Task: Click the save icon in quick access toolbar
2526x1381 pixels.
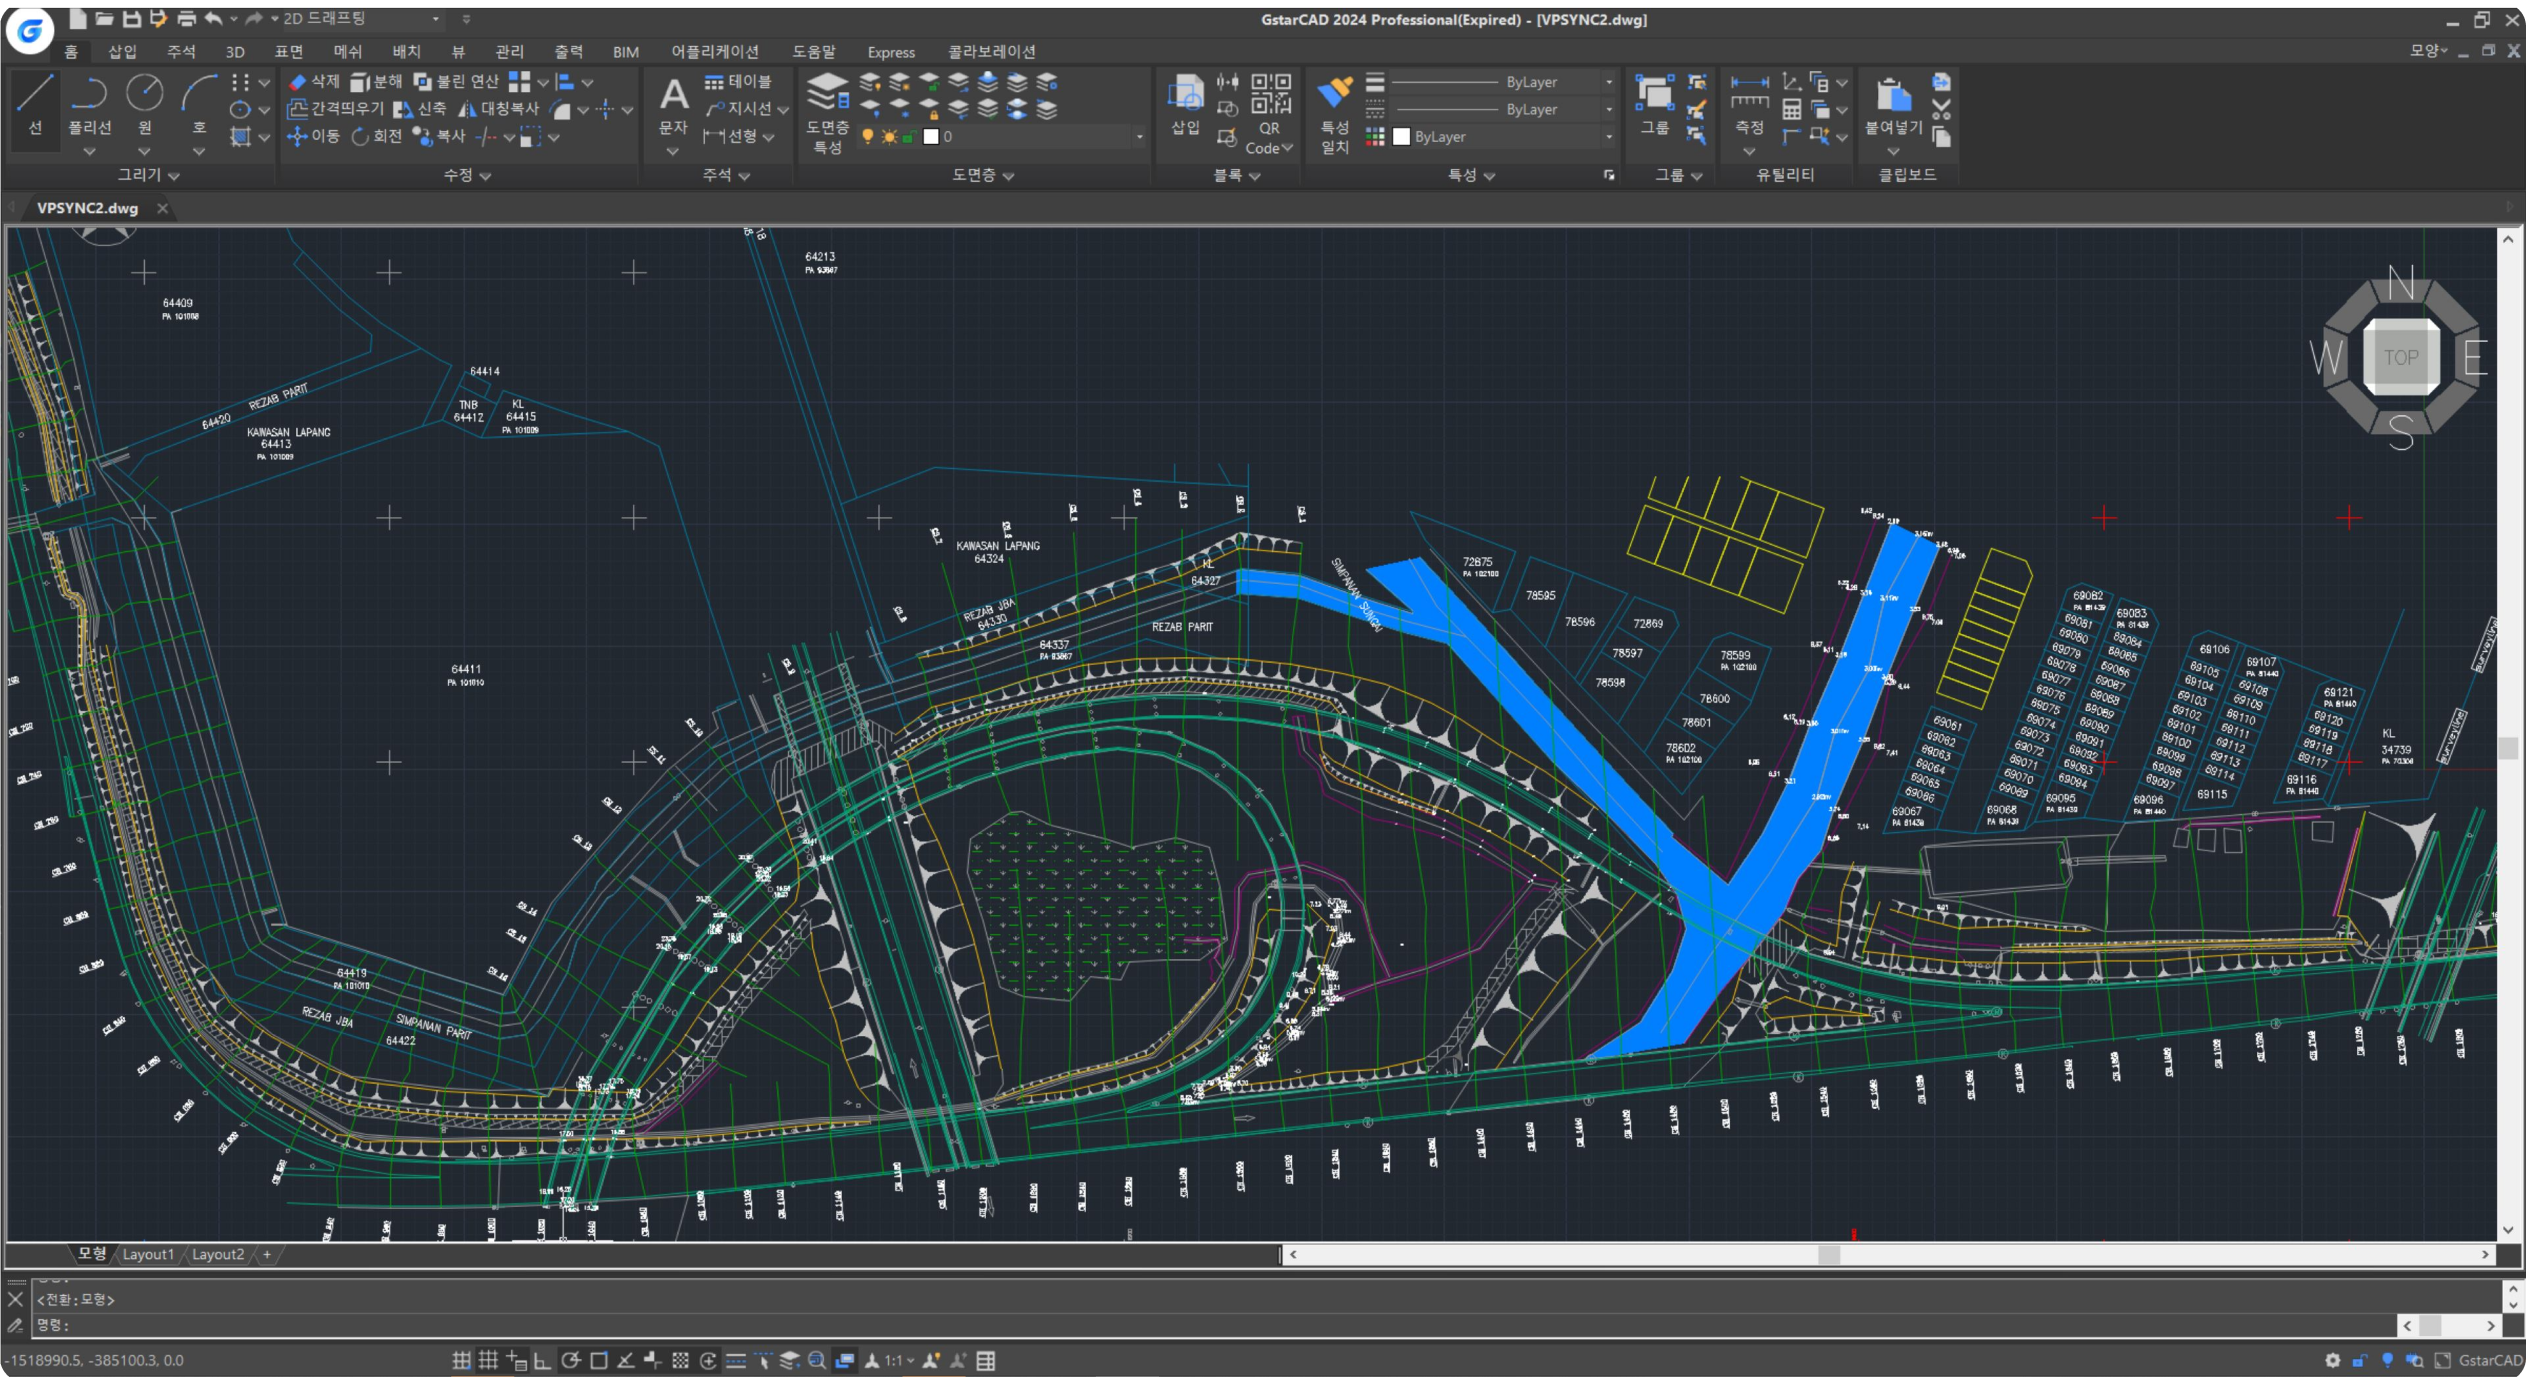Action: click(131, 19)
